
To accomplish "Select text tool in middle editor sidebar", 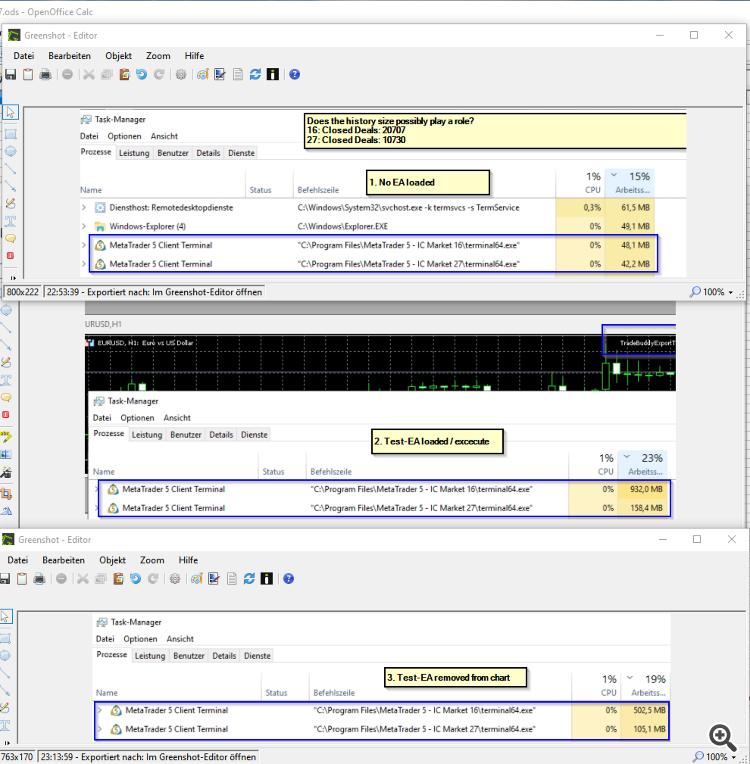I will click(6, 380).
